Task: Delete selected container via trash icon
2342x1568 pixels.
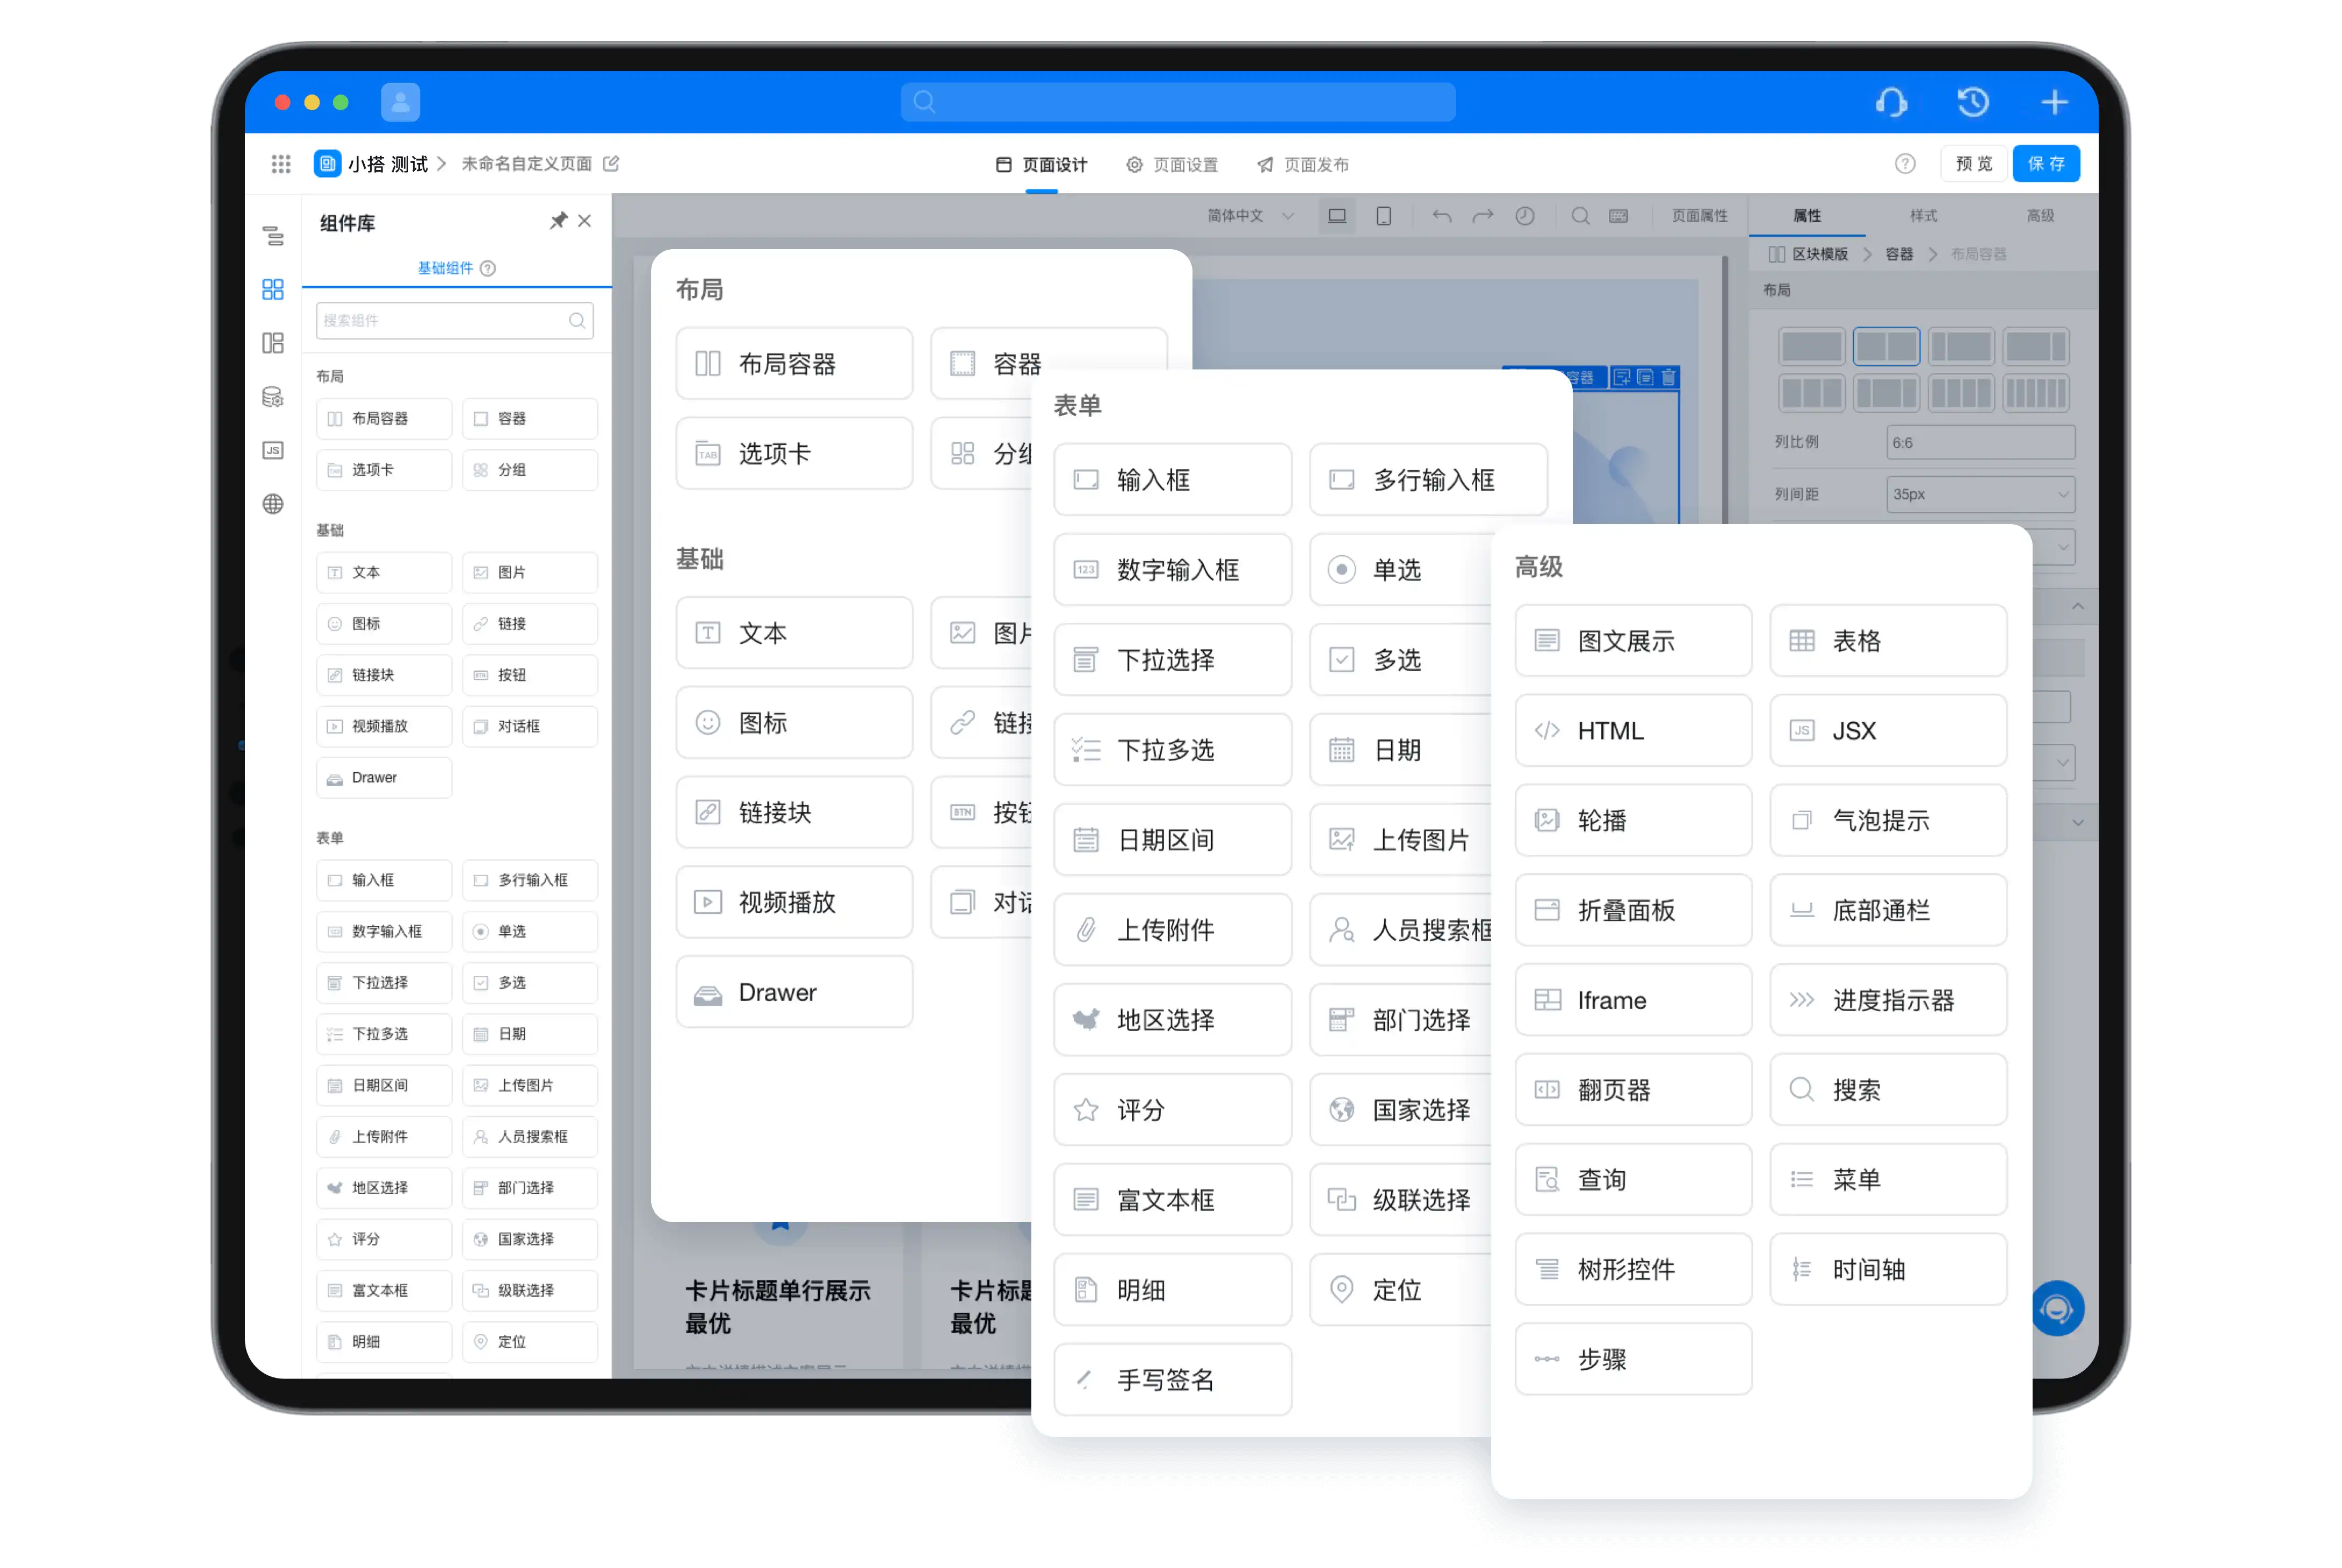Action: click(x=1668, y=377)
